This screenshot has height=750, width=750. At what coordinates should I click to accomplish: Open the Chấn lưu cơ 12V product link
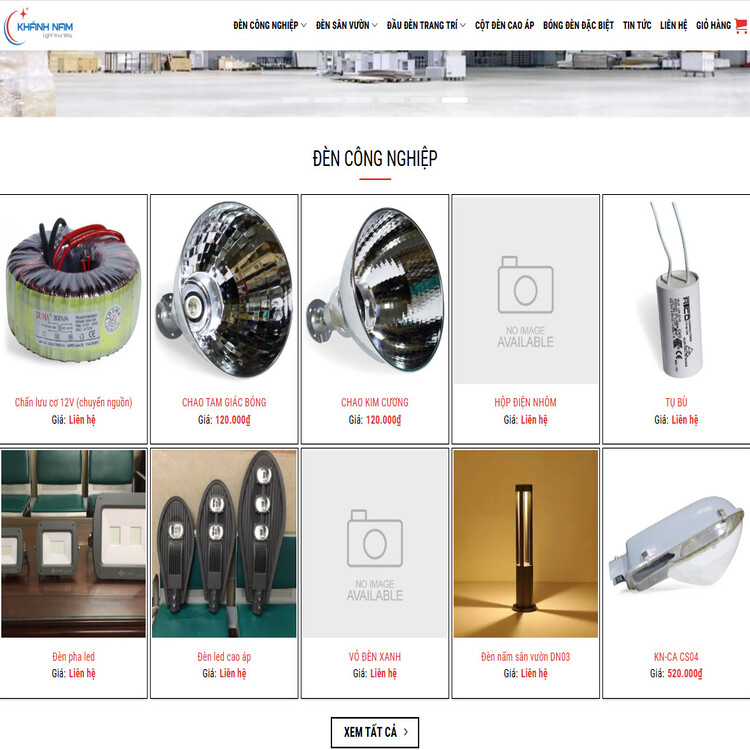[x=73, y=402]
